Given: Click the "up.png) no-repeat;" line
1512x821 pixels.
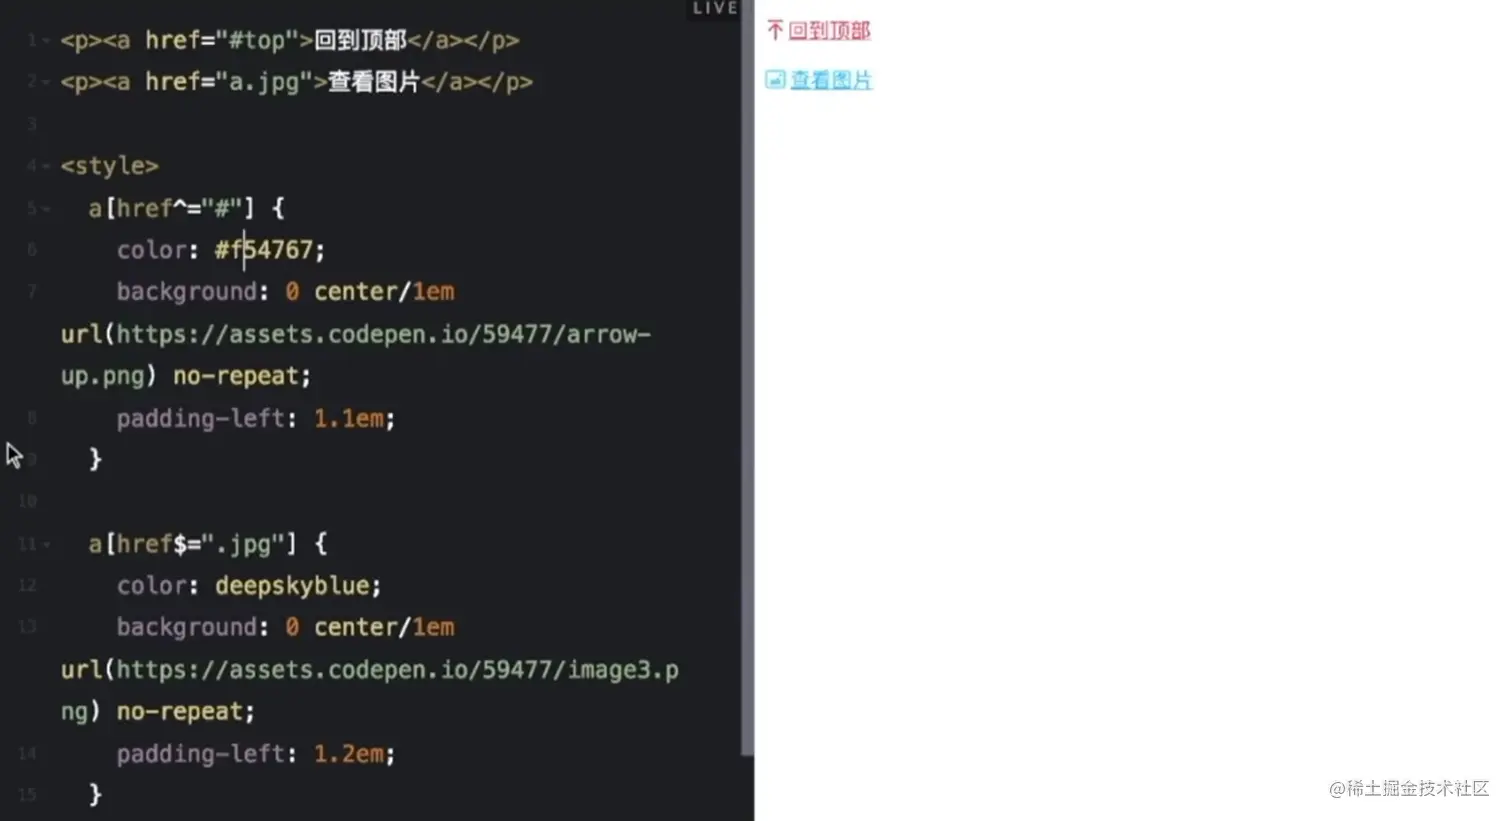Looking at the screenshot, I should tap(186, 376).
